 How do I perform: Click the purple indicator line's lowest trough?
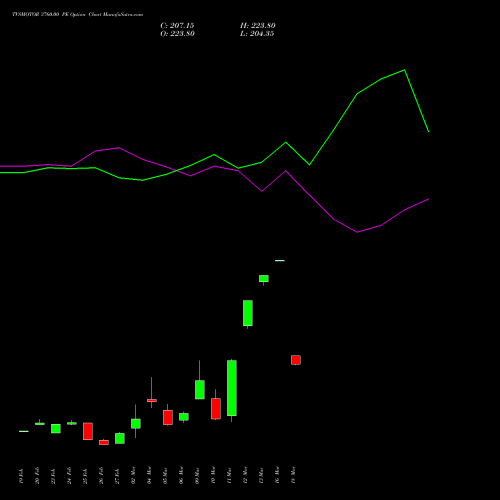click(x=357, y=232)
